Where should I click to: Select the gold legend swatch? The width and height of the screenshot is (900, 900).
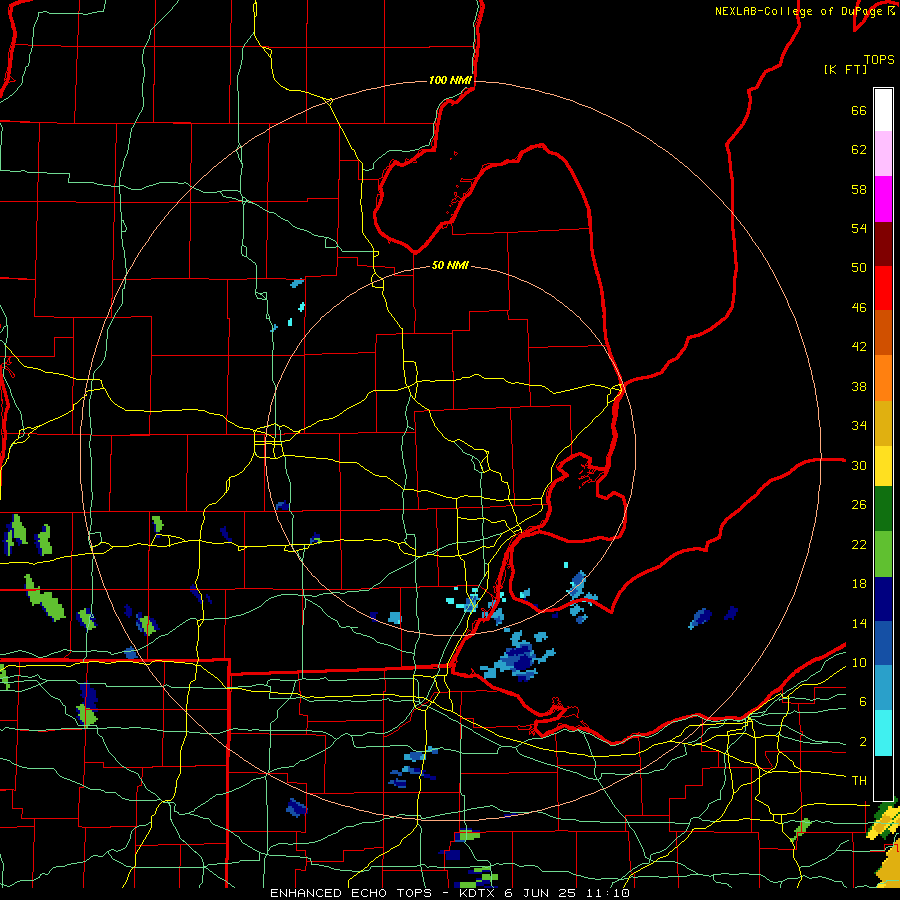[x=883, y=423]
